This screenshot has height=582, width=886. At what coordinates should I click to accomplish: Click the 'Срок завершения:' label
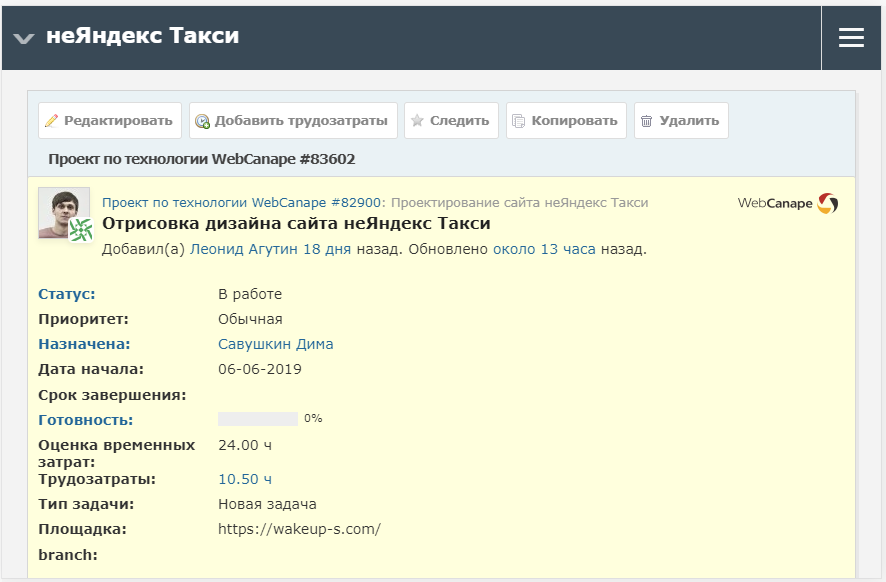coord(112,395)
